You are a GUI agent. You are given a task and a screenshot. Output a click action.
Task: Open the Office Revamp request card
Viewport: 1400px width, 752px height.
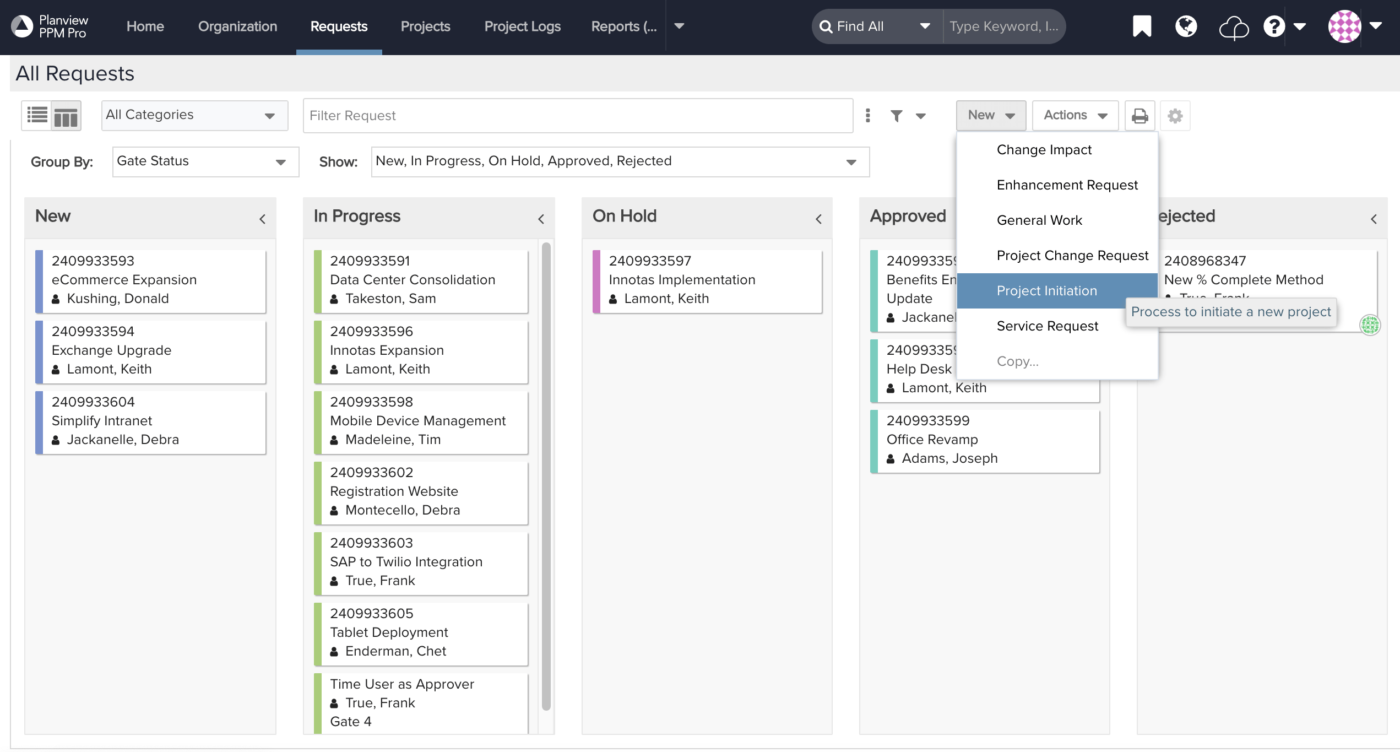(x=985, y=440)
